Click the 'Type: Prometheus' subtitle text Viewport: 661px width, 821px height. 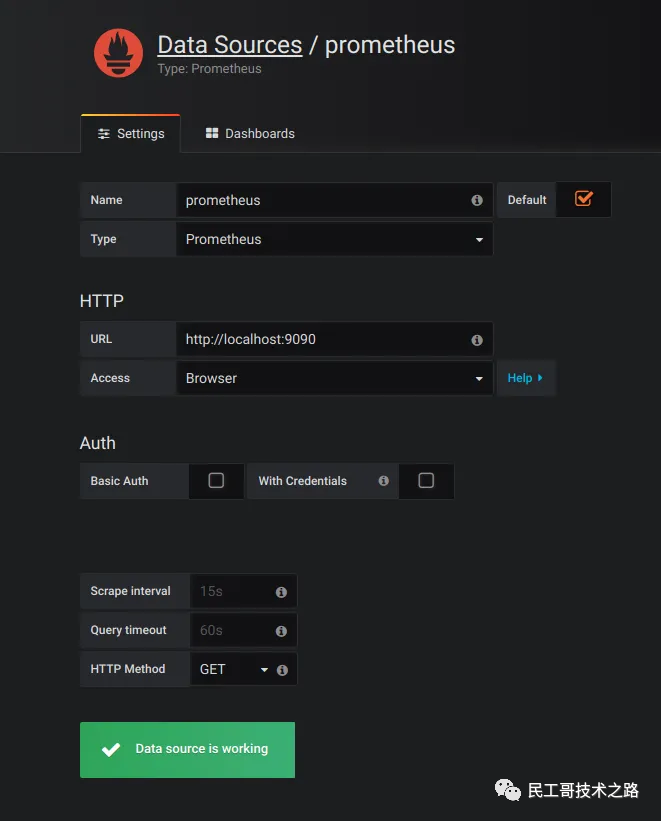pos(210,69)
